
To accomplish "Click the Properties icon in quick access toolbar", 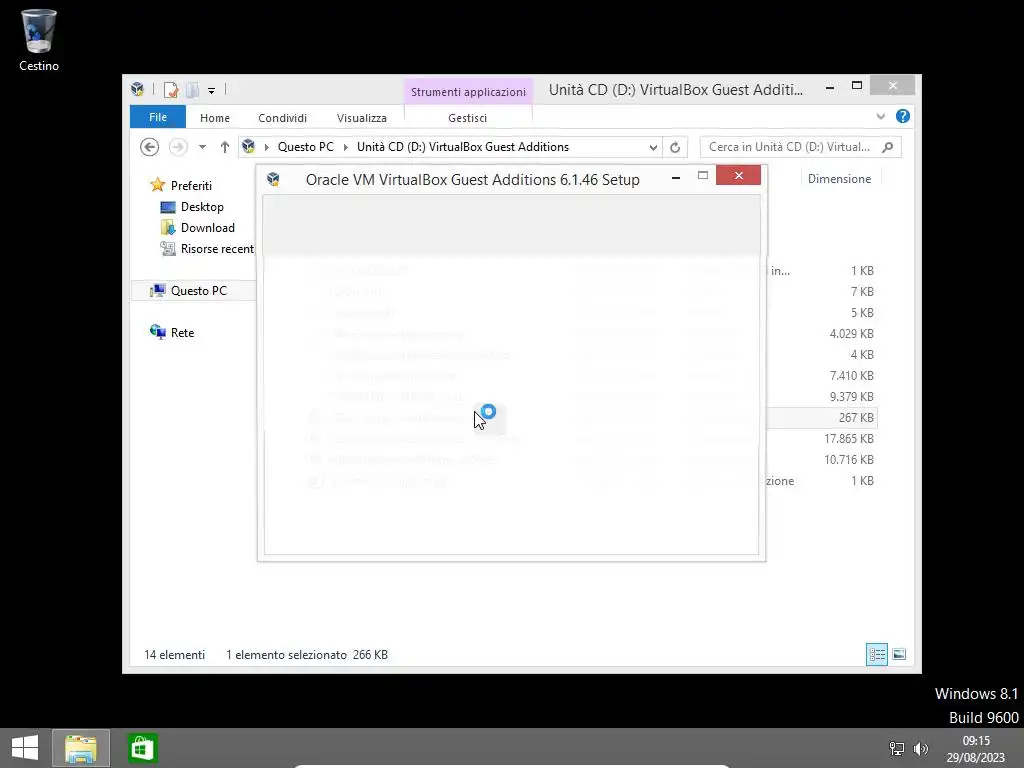I will coord(170,90).
